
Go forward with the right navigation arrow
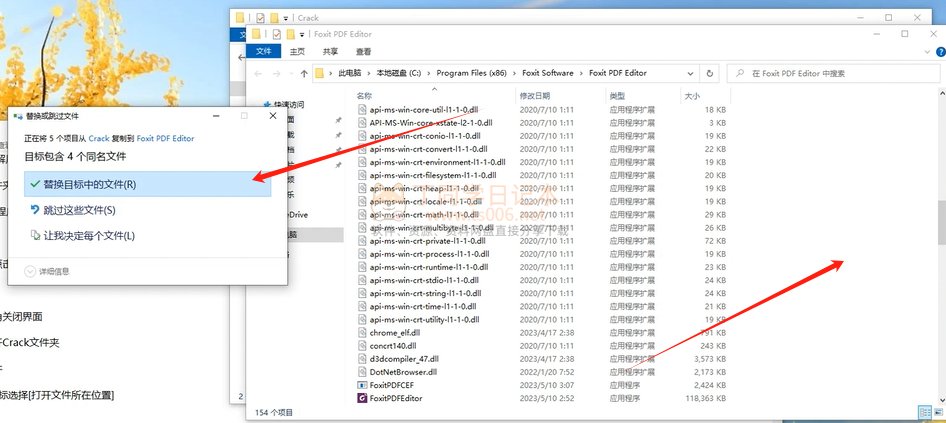(276, 74)
